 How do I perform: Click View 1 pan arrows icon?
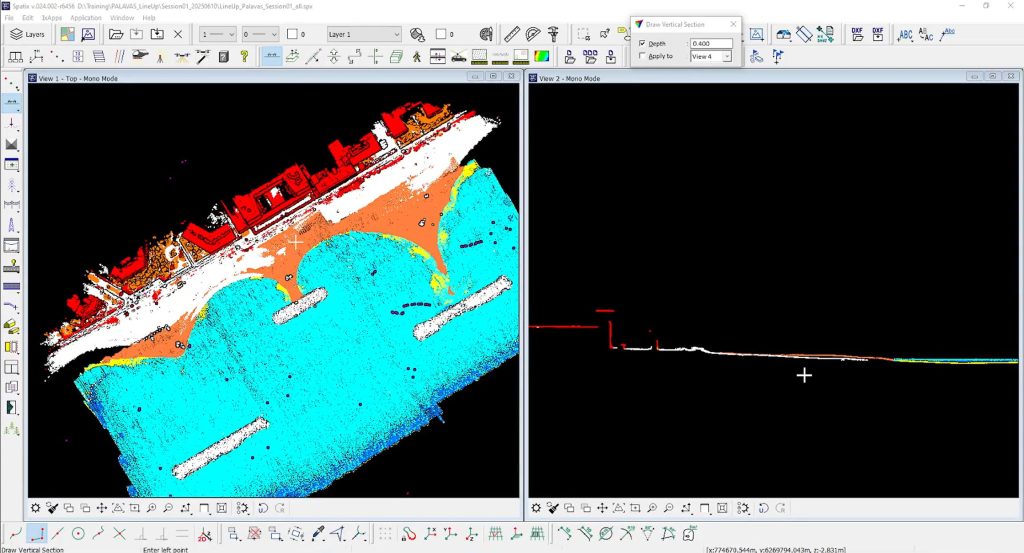coord(101,508)
